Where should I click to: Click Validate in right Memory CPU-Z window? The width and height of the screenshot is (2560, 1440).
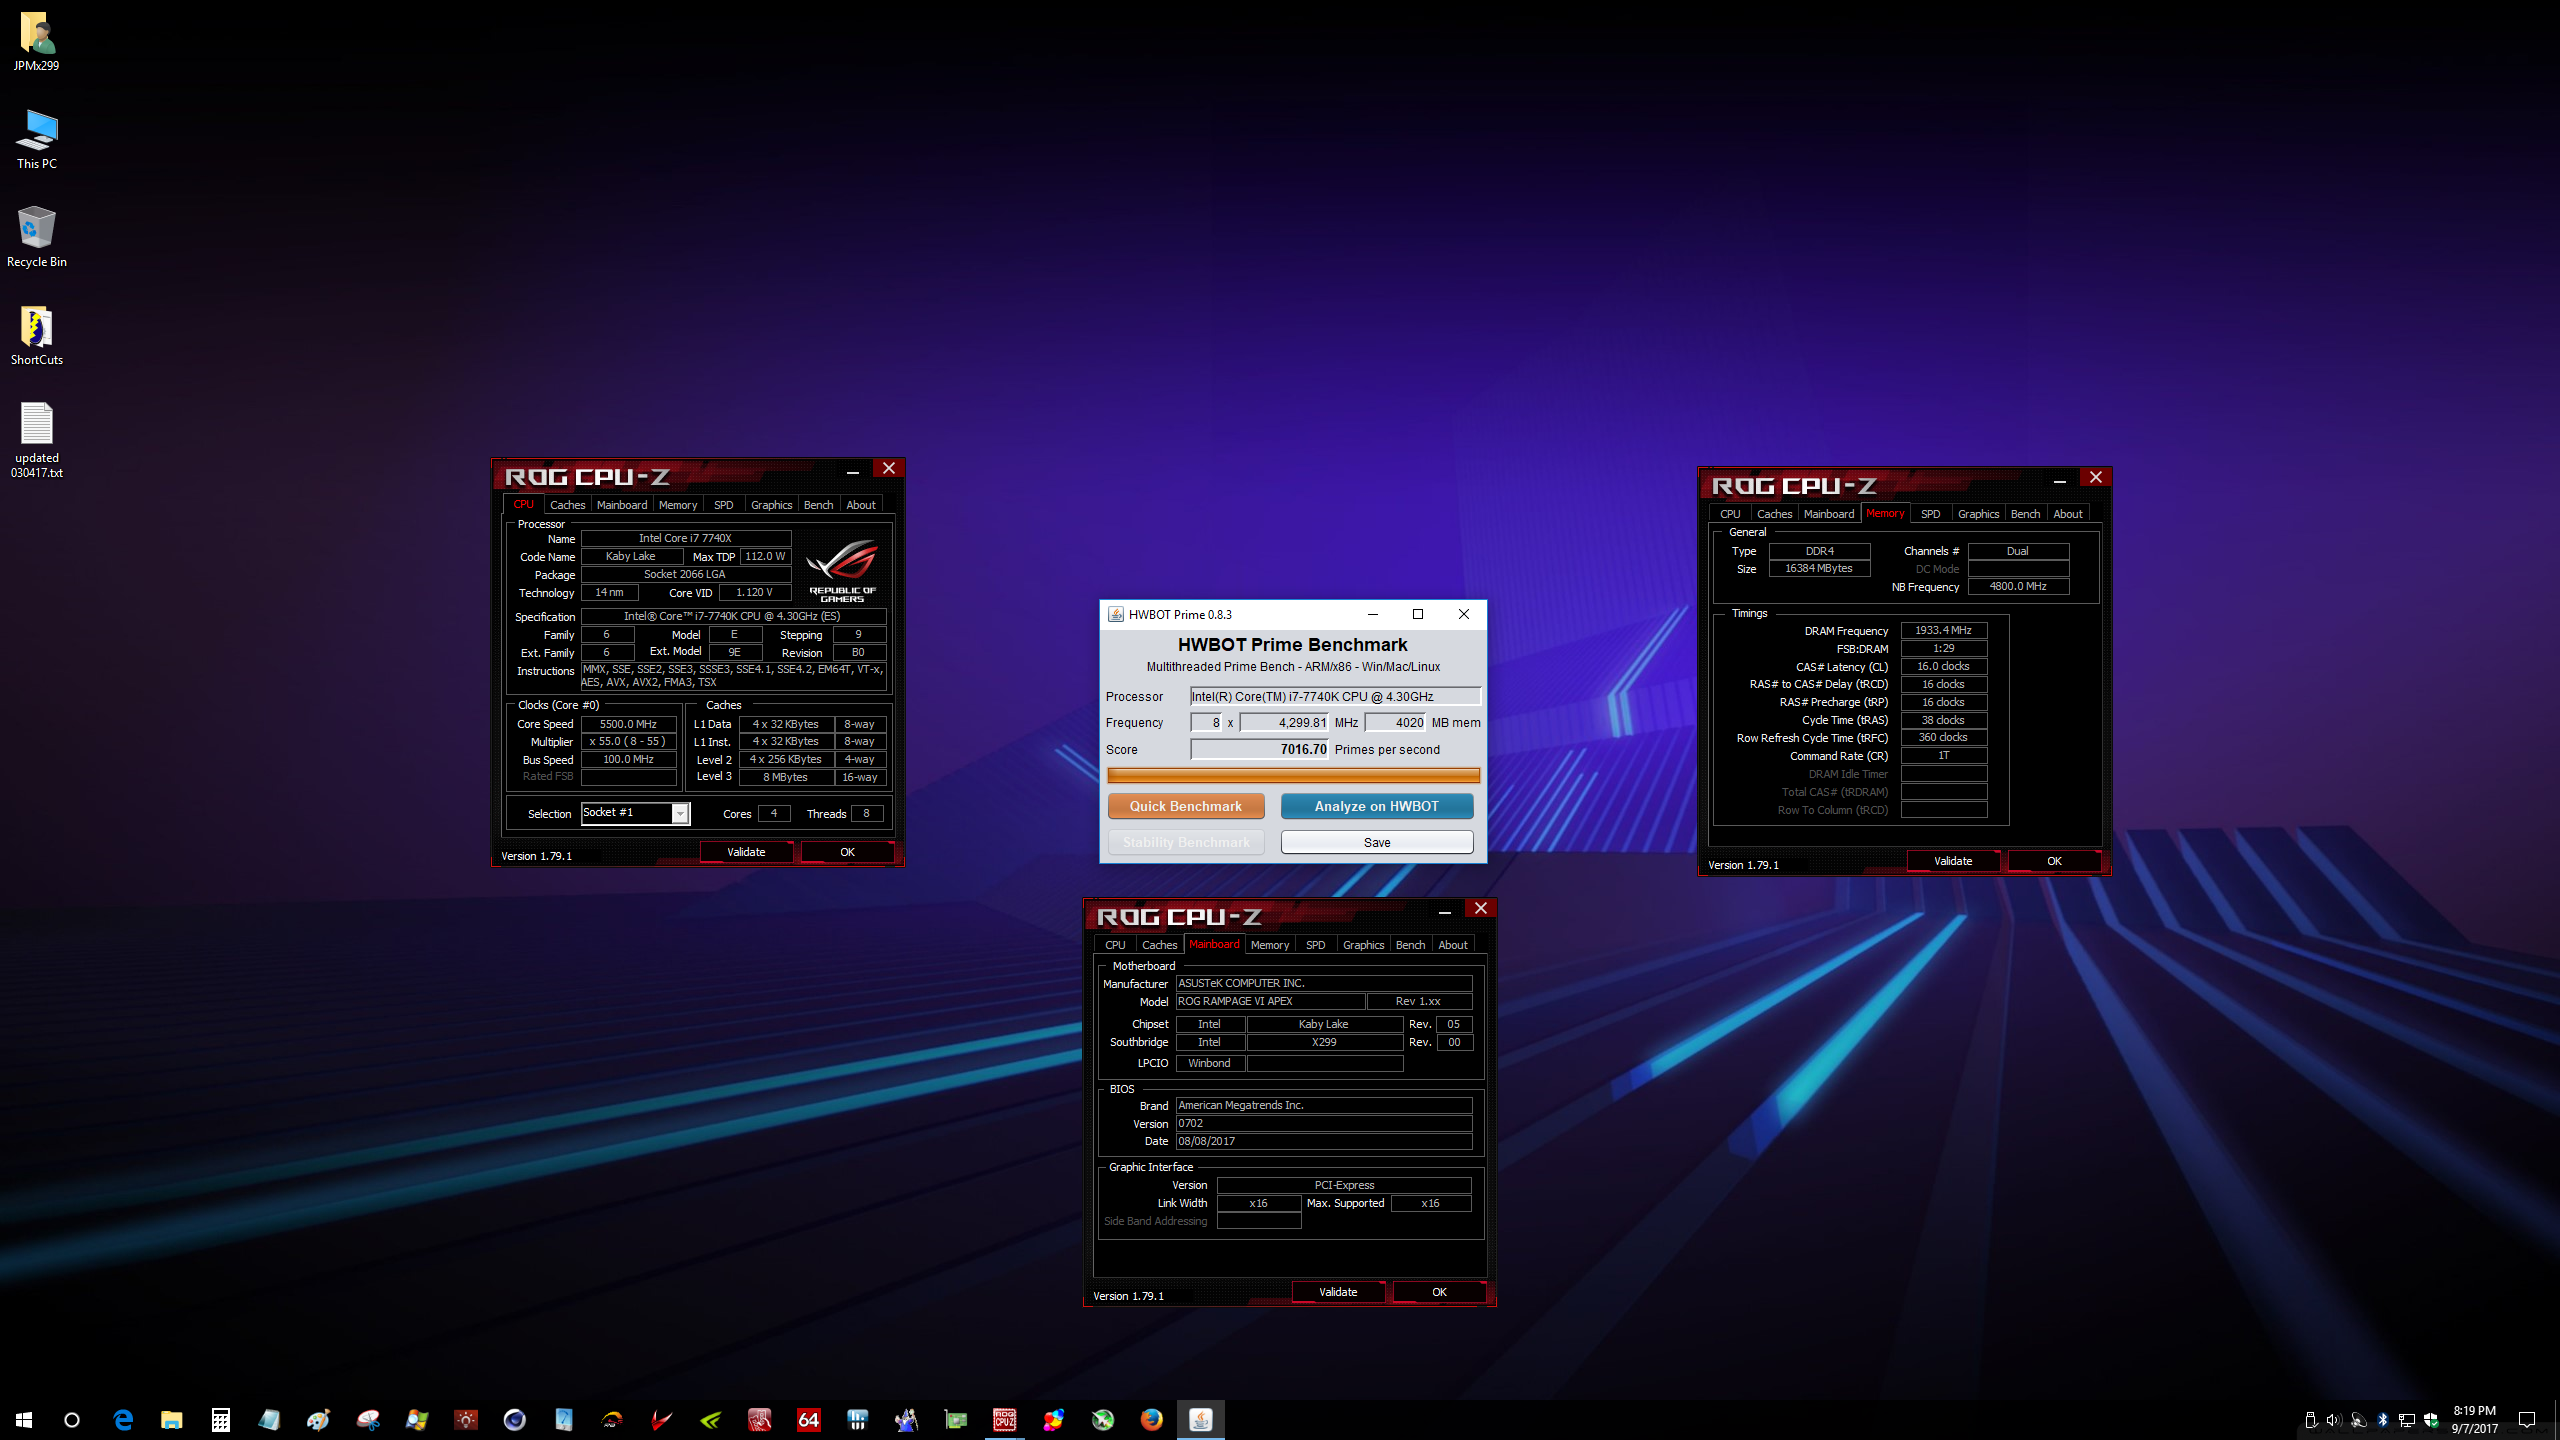(x=1953, y=861)
